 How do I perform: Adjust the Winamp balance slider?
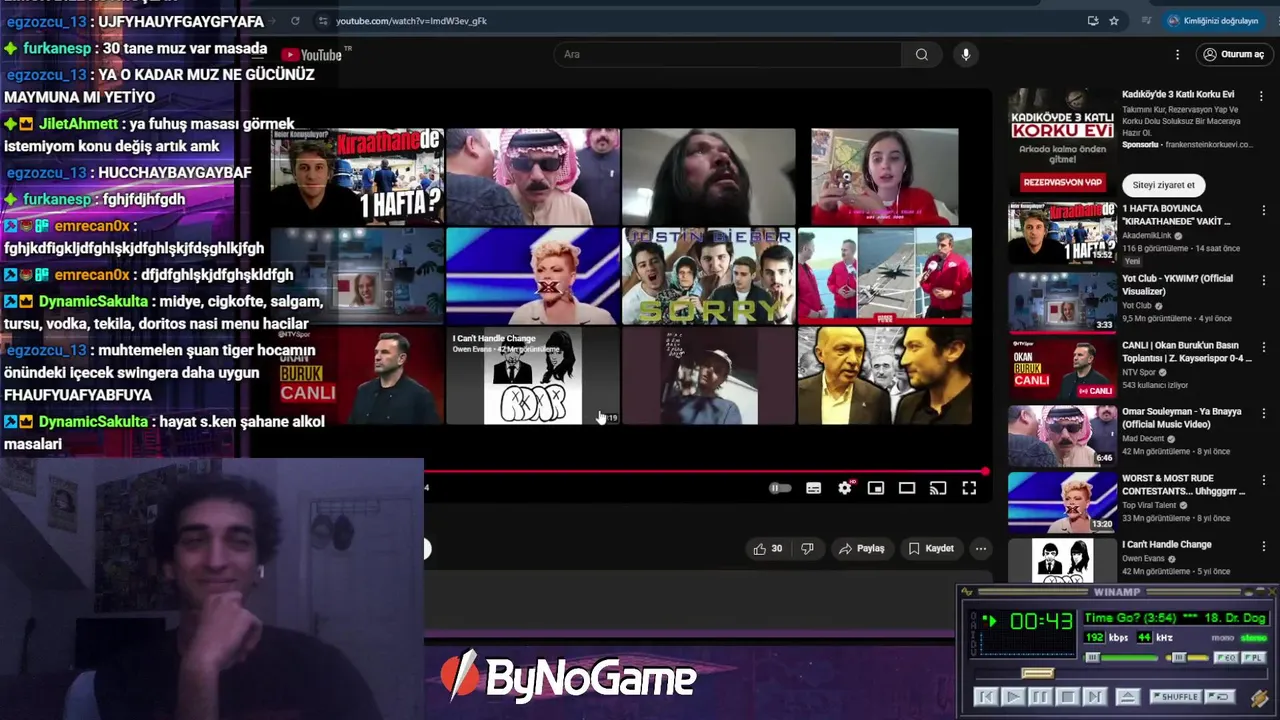(x=1187, y=657)
